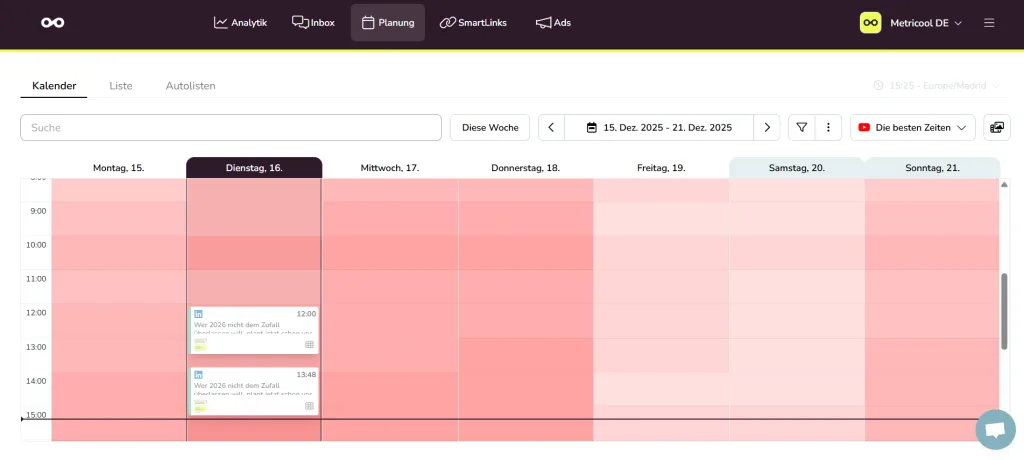
Task: Click the Diese Woche button
Action: point(490,127)
